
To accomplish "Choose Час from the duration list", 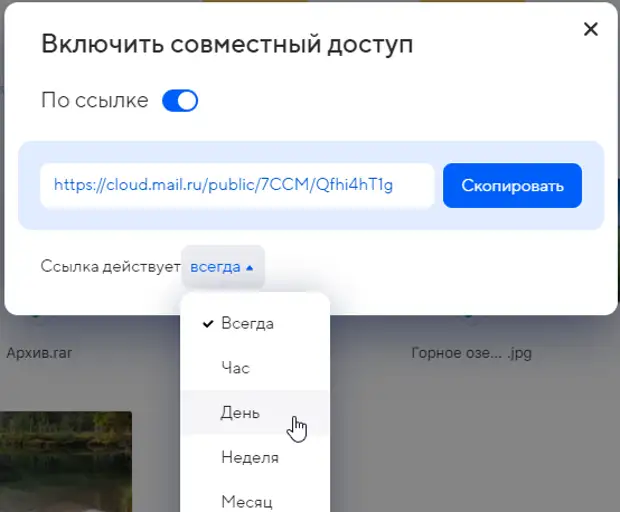I will [255, 368].
